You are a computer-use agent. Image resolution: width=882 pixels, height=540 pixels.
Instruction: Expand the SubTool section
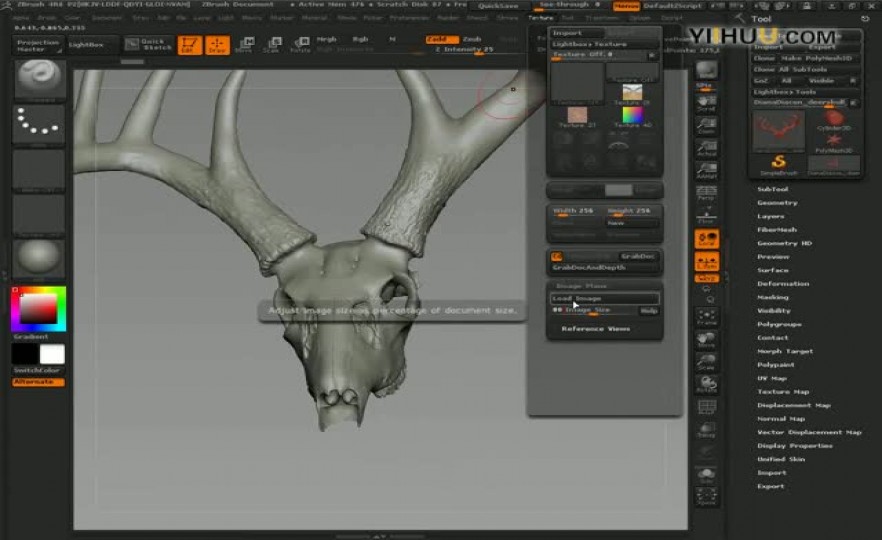click(x=772, y=190)
